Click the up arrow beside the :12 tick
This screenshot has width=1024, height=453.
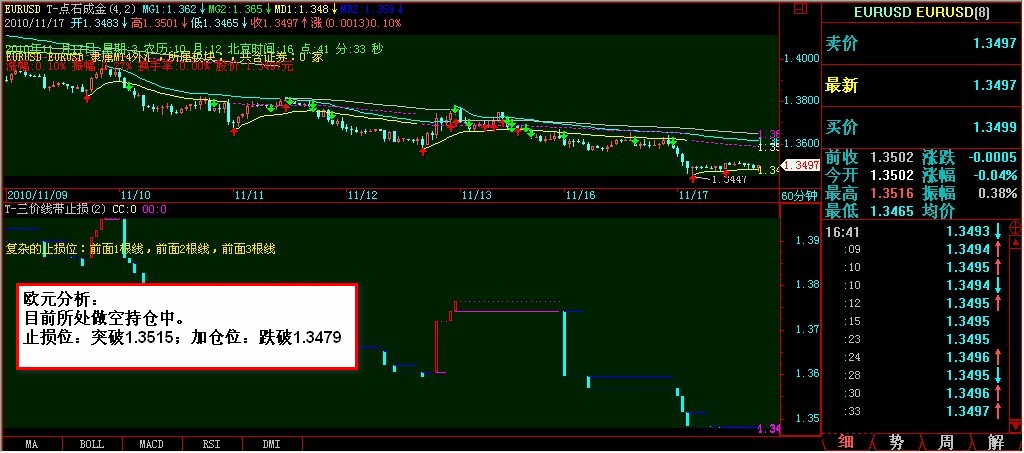tap(999, 303)
